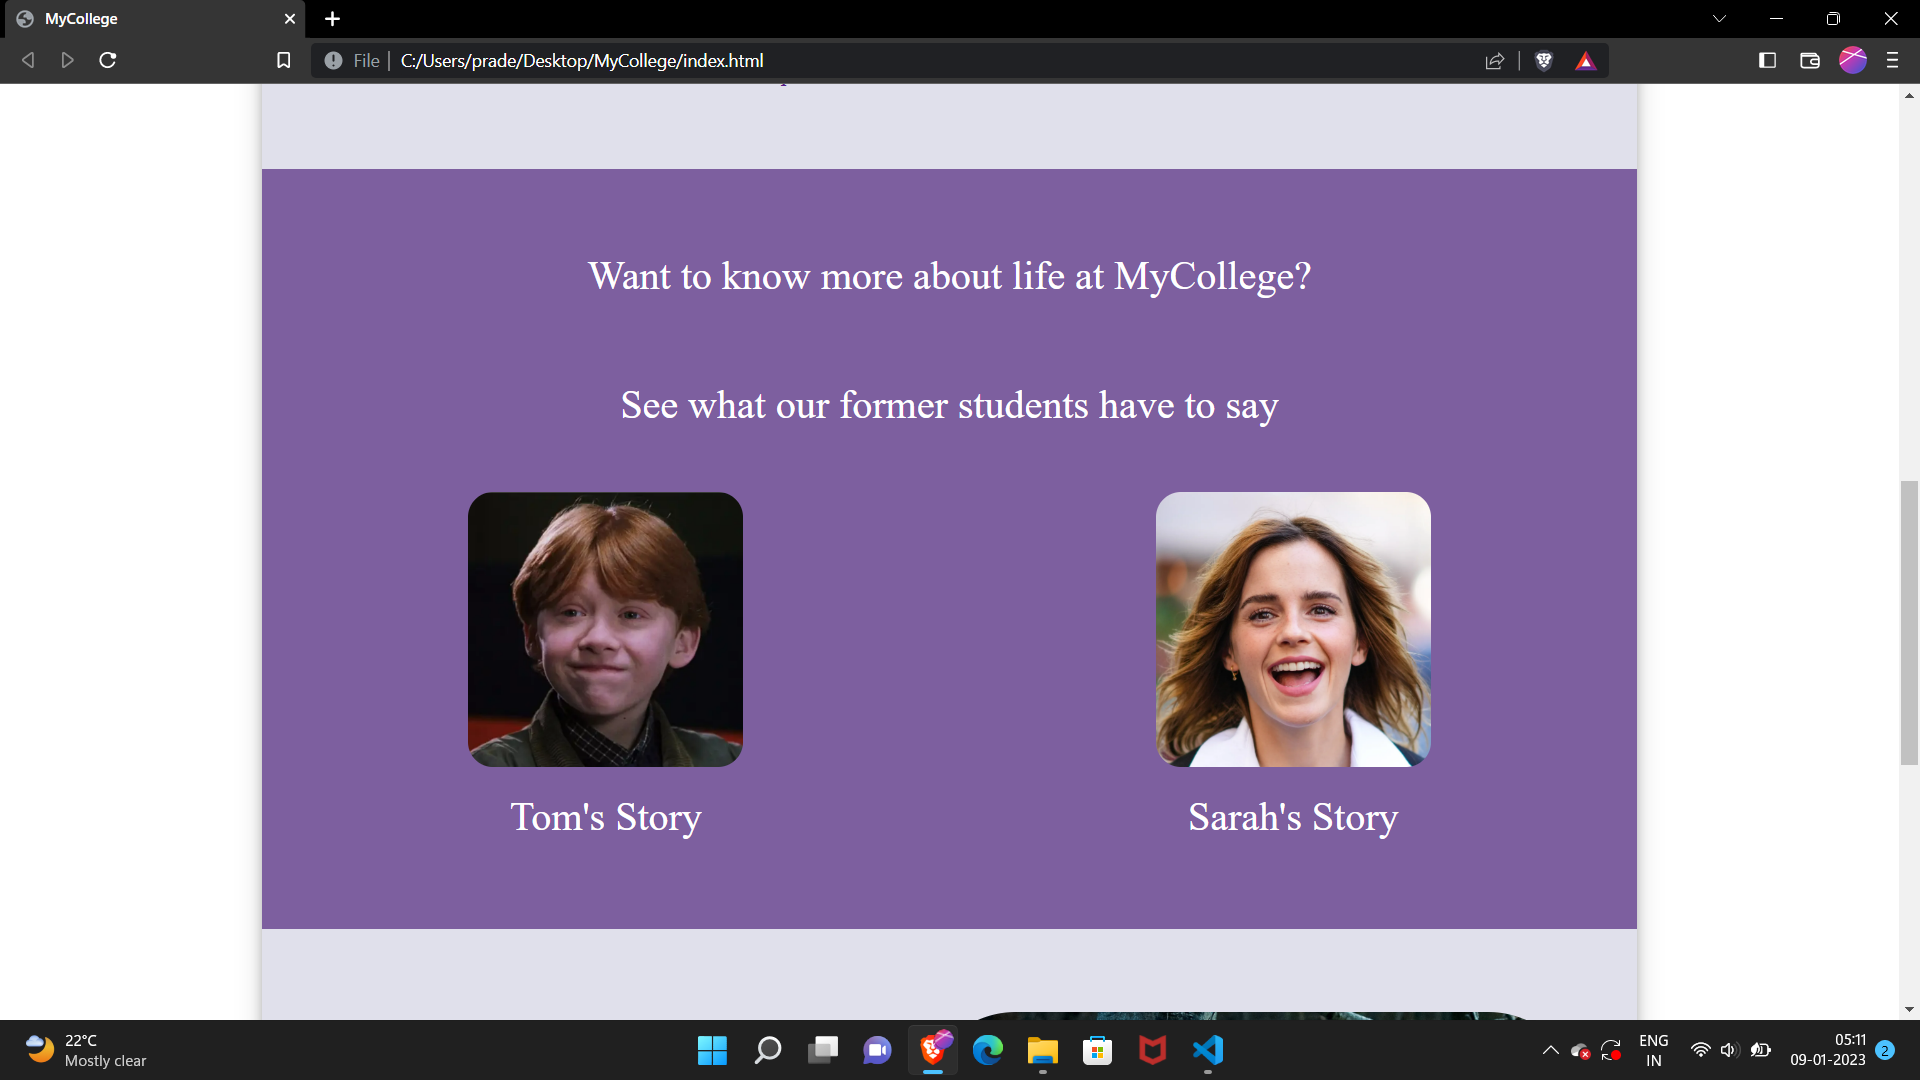Go back using the navigation arrow

[x=27, y=60]
